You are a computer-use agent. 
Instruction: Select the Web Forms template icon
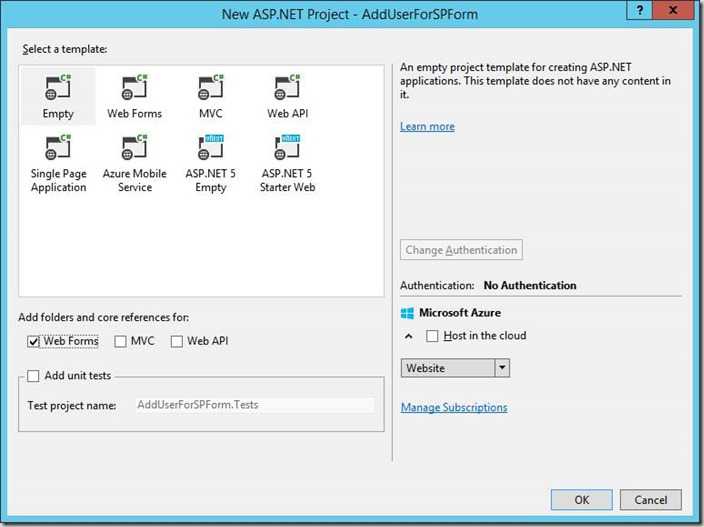134,87
